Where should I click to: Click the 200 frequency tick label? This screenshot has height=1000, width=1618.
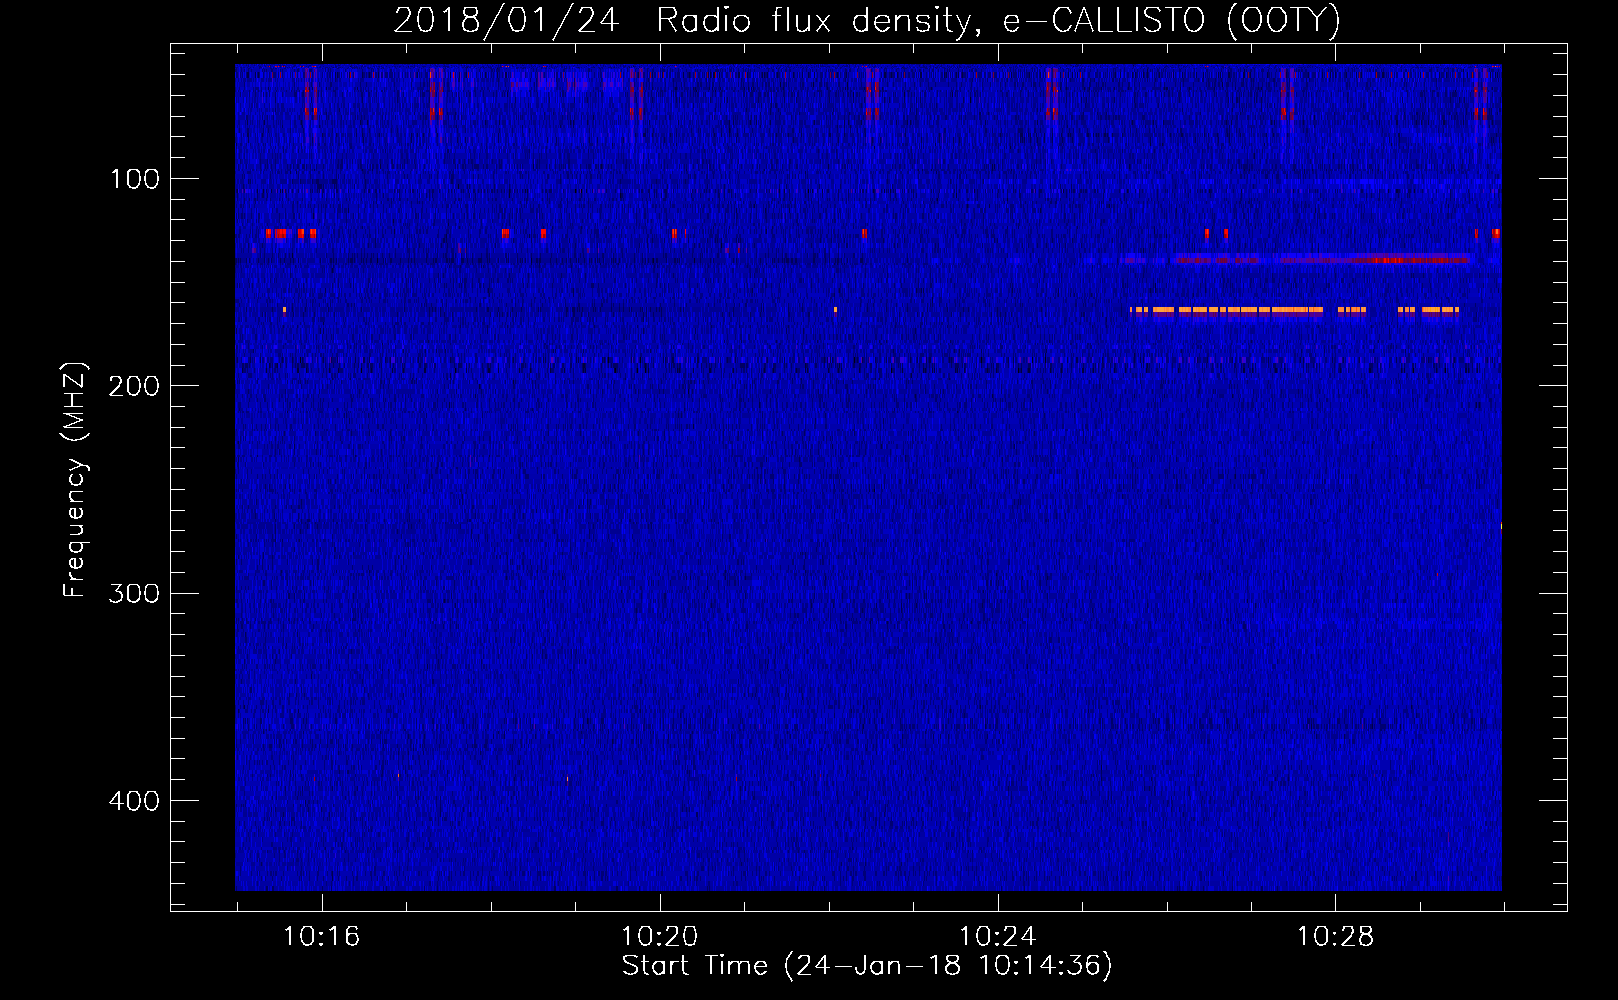coord(134,387)
